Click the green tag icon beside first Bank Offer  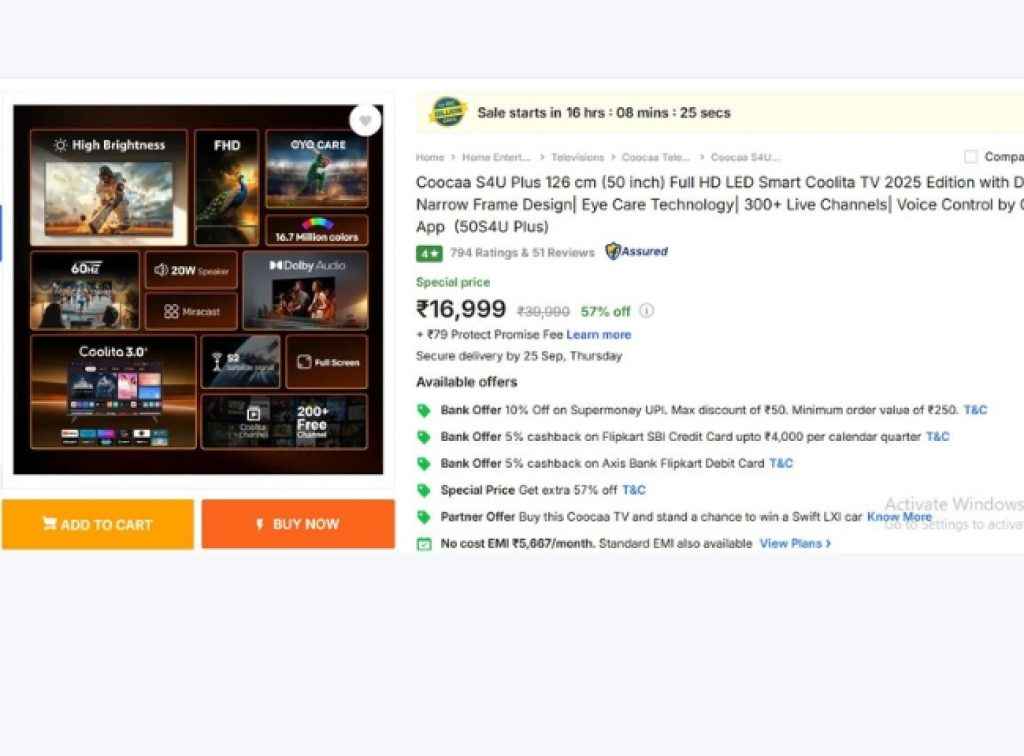pos(424,410)
